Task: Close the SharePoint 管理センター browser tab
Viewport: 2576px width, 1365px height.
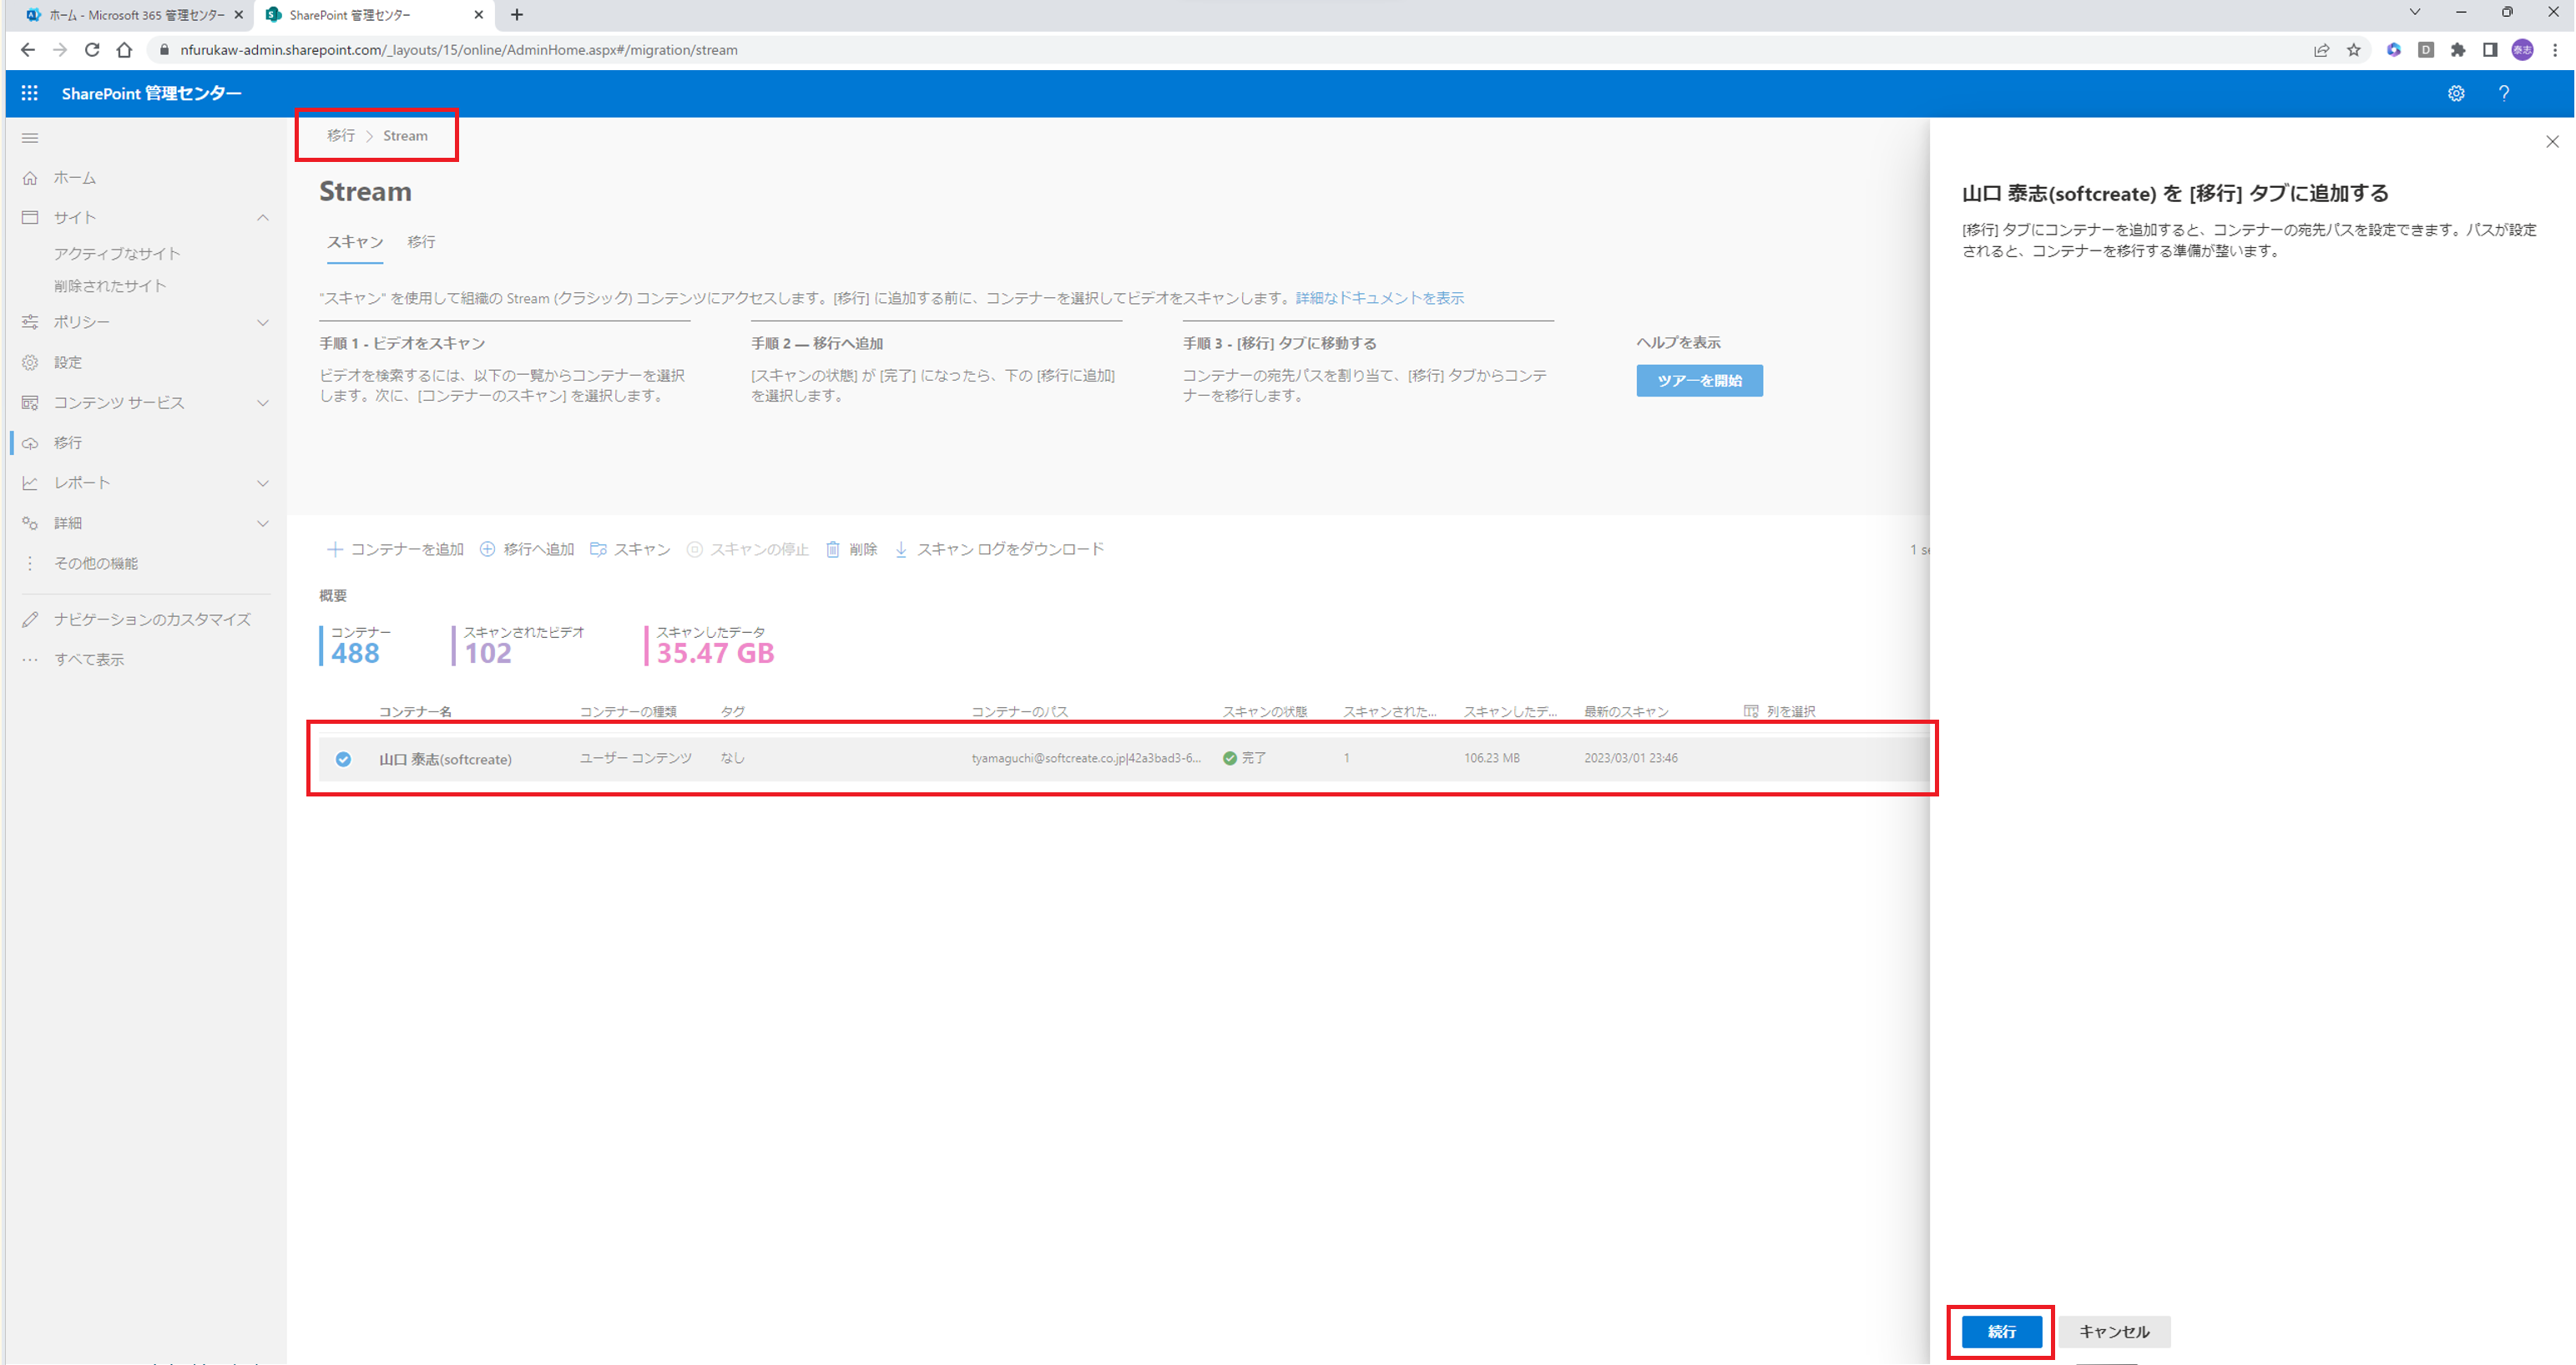Action: 478,15
